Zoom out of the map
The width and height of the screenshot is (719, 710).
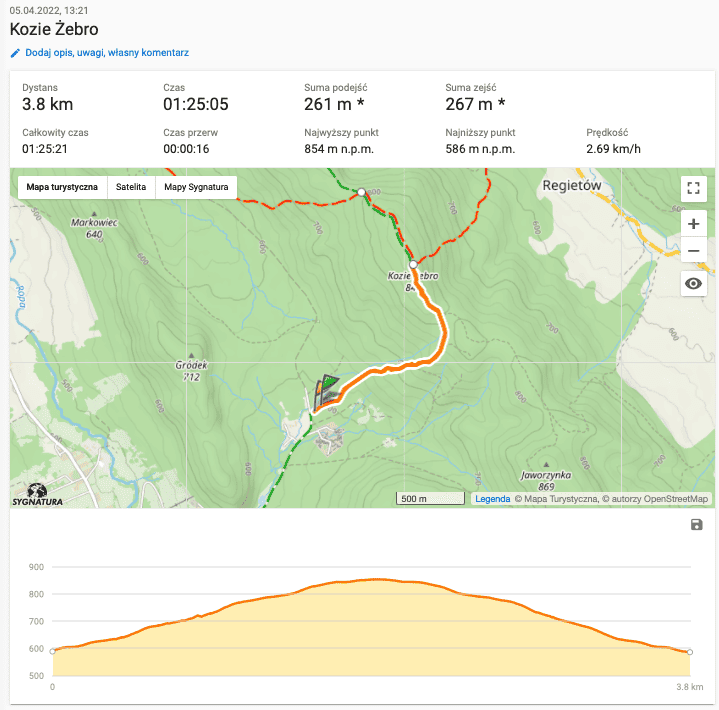(693, 250)
